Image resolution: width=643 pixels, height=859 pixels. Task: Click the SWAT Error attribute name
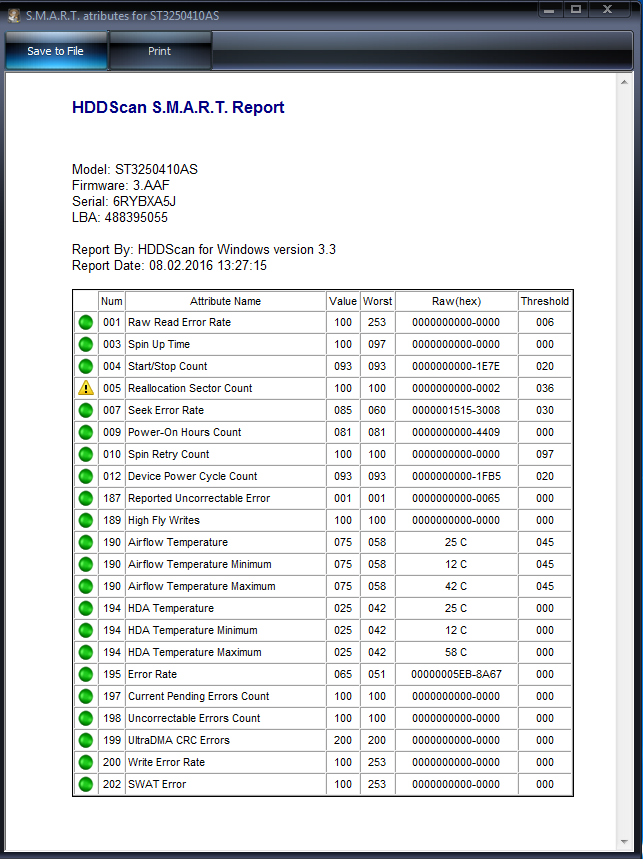[157, 784]
